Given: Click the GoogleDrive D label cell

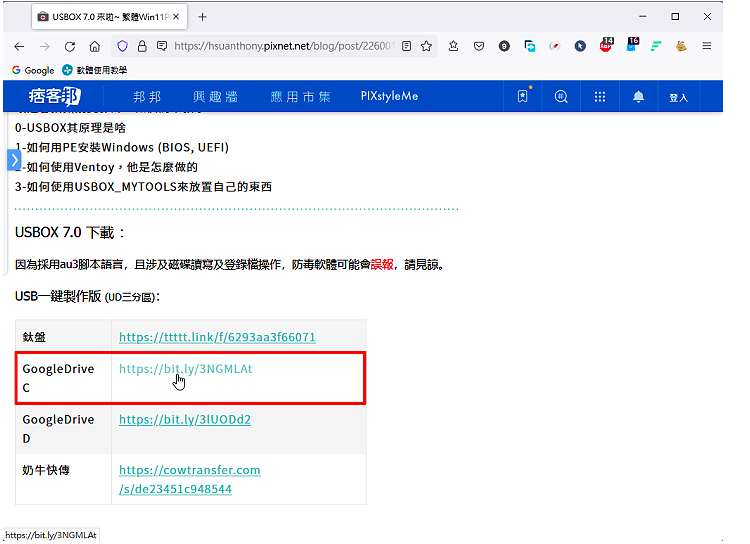Looking at the screenshot, I should click(63, 429).
